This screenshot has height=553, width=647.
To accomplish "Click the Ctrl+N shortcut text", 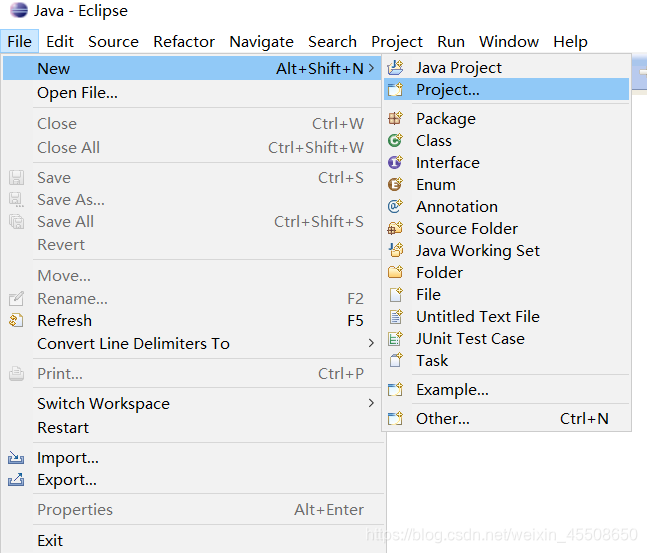I will (x=584, y=418).
